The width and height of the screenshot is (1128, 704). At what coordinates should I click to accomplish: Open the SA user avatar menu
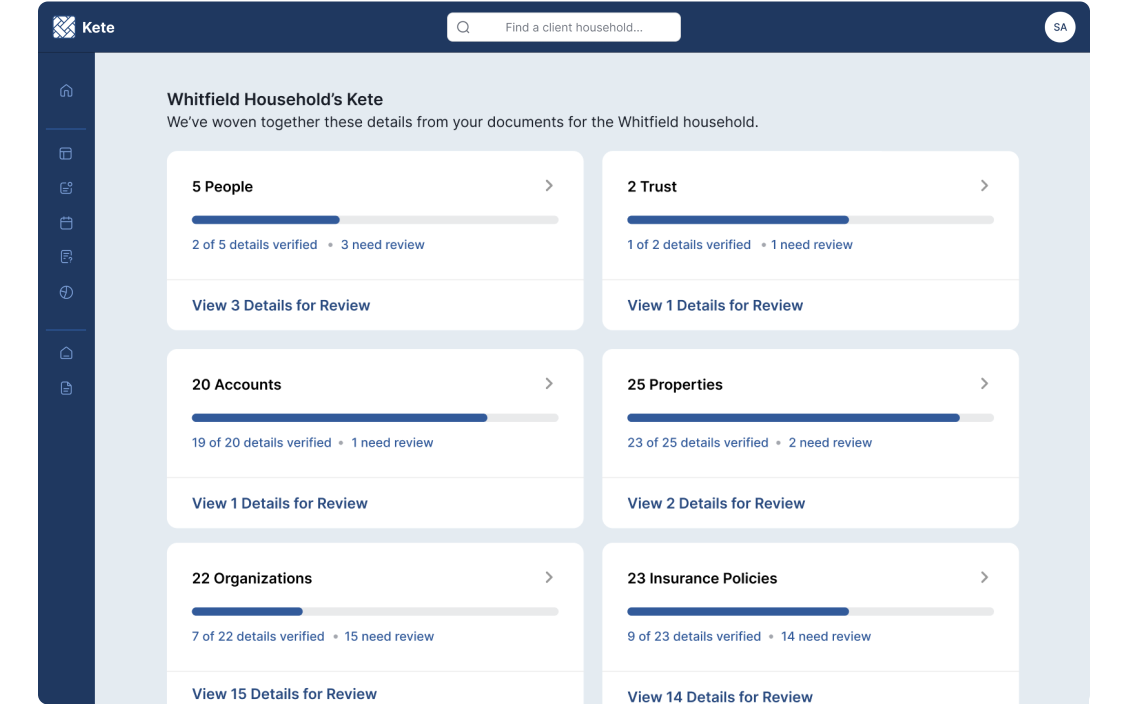(1060, 27)
